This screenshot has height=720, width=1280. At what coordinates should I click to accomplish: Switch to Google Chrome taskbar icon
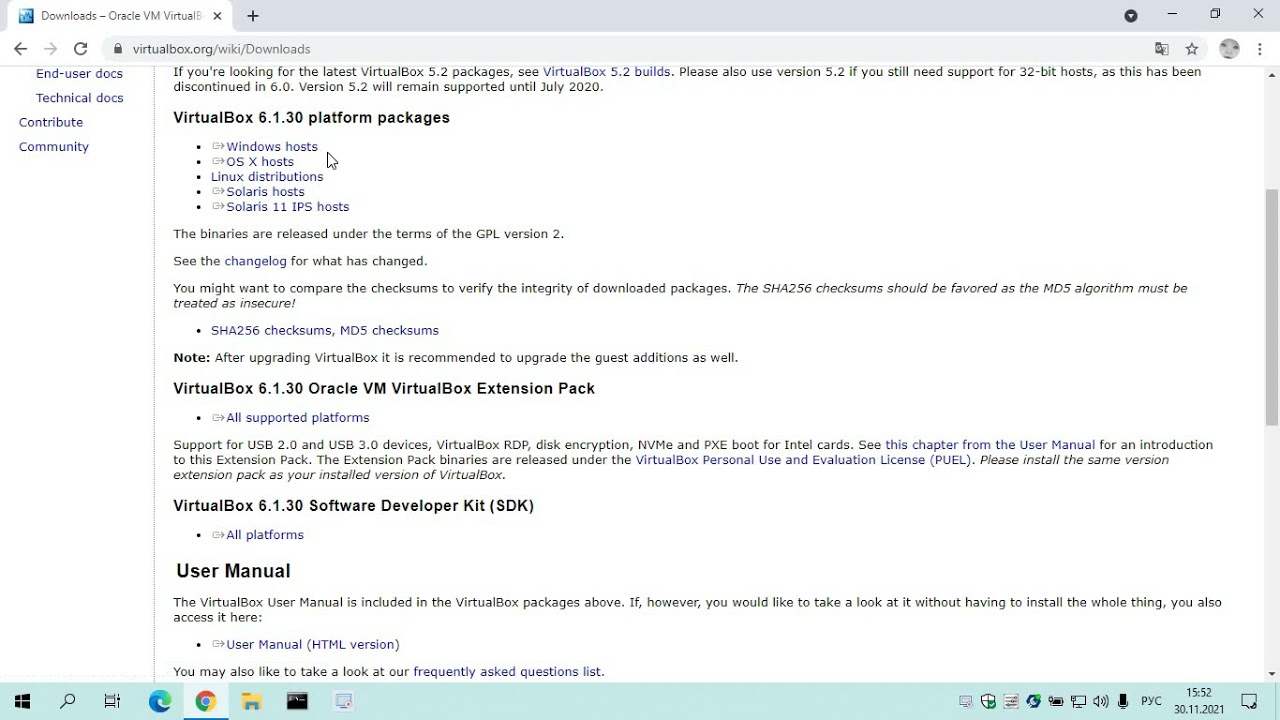pyautogui.click(x=205, y=701)
